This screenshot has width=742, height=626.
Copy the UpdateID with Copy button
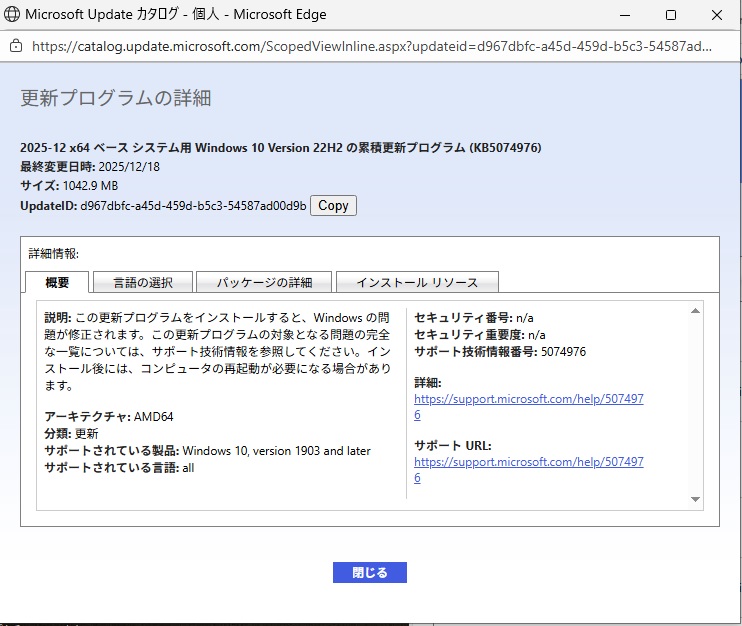pos(333,205)
